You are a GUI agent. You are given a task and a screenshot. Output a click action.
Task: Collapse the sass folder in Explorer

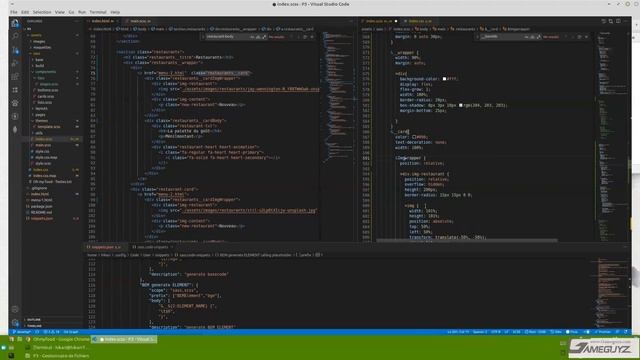tap(37, 53)
